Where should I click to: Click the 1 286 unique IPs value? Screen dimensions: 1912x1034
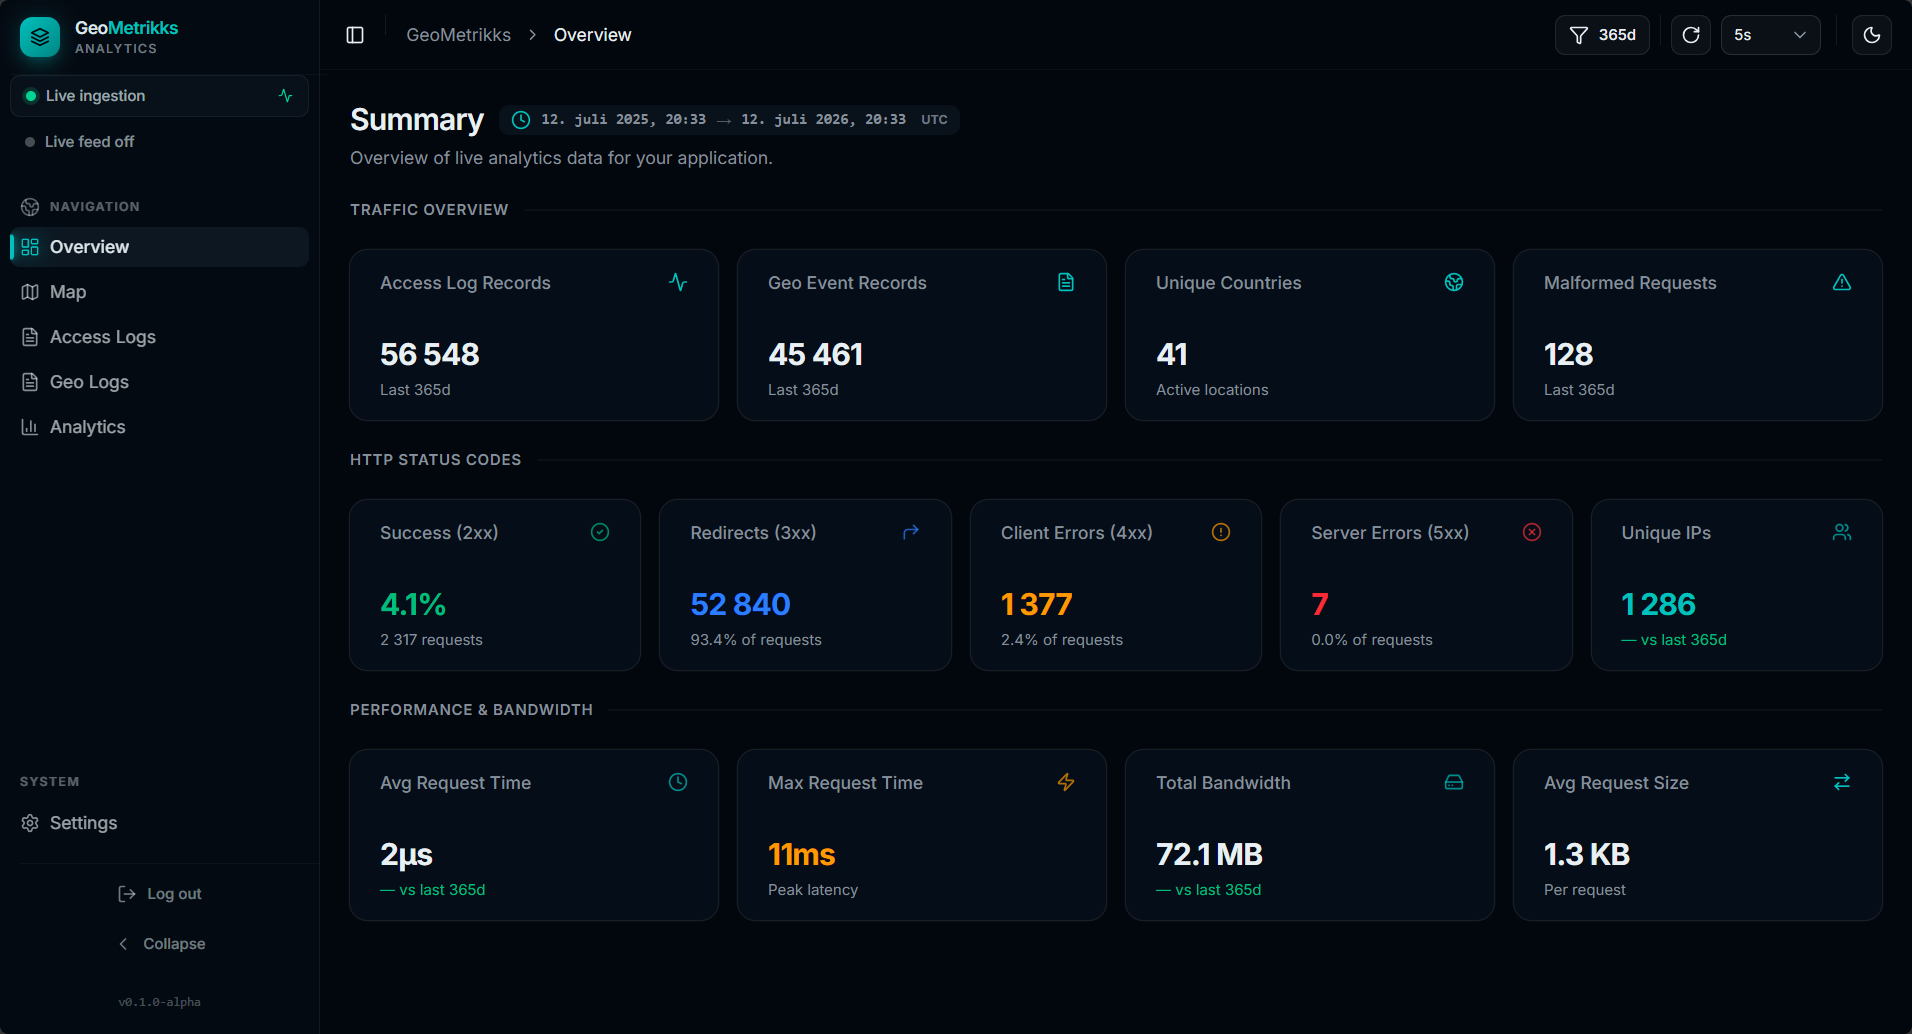pos(1659,605)
